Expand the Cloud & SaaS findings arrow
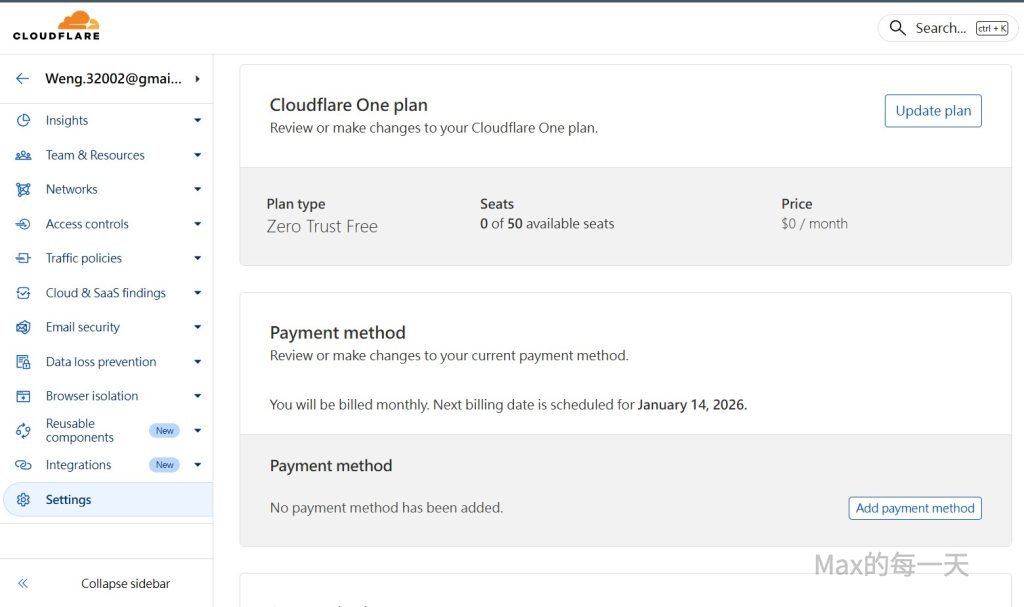This screenshot has height=607, width=1024. pyautogui.click(x=197, y=293)
